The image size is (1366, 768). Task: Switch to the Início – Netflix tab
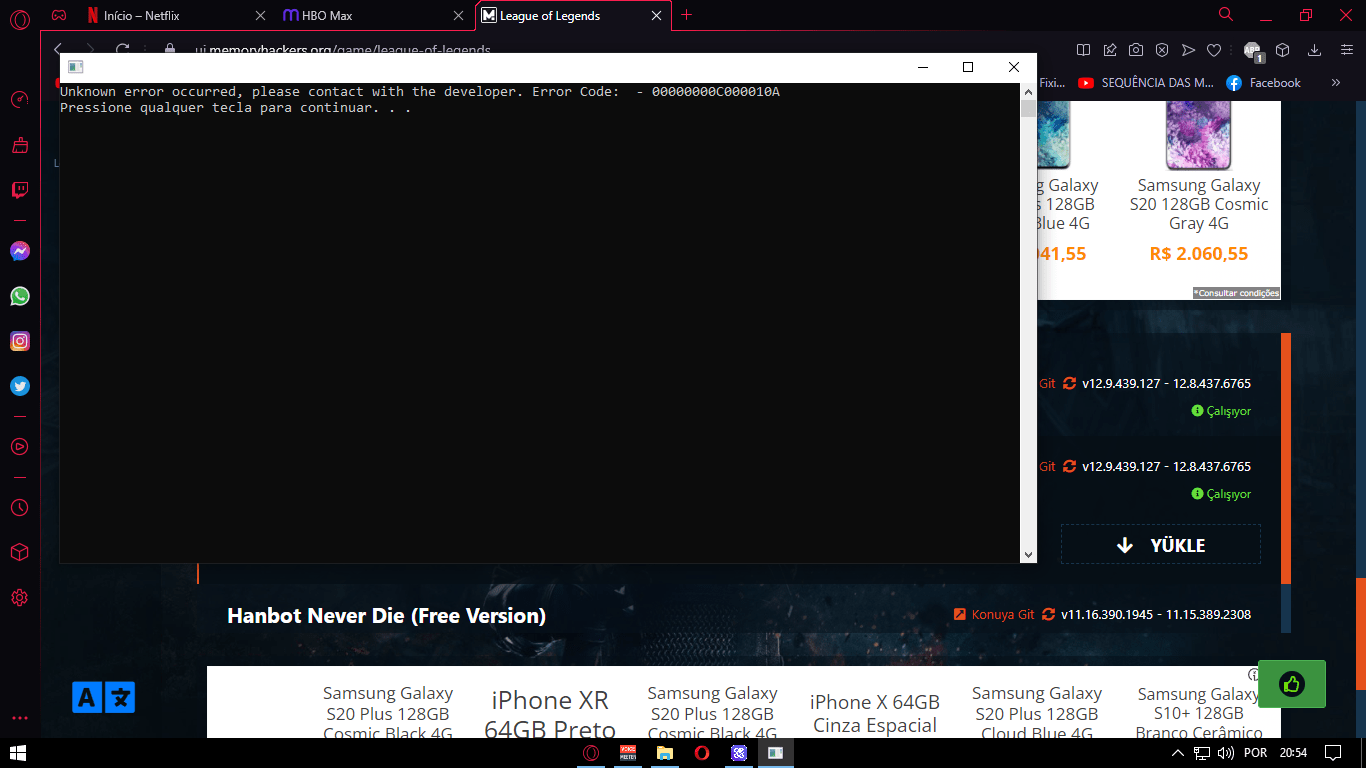[174, 16]
